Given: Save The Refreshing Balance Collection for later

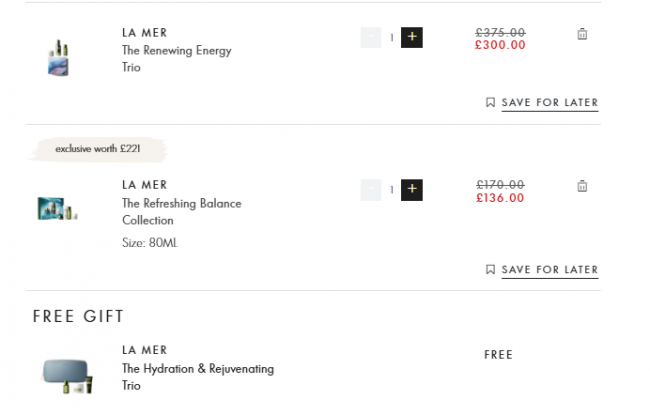Looking at the screenshot, I should 549,269.
